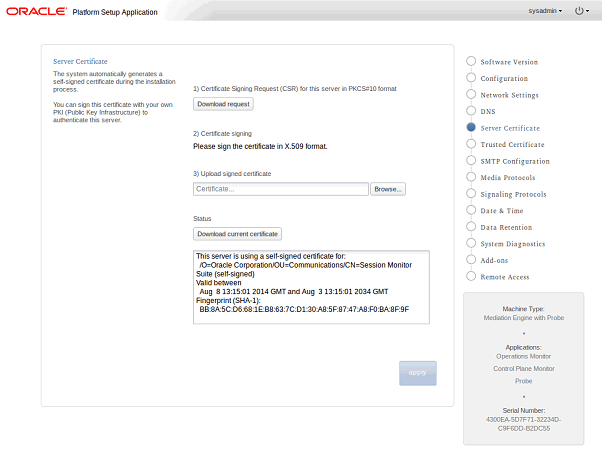The image size is (603, 454).
Task: Open the sysadmin user dropdown
Action: 545,11
